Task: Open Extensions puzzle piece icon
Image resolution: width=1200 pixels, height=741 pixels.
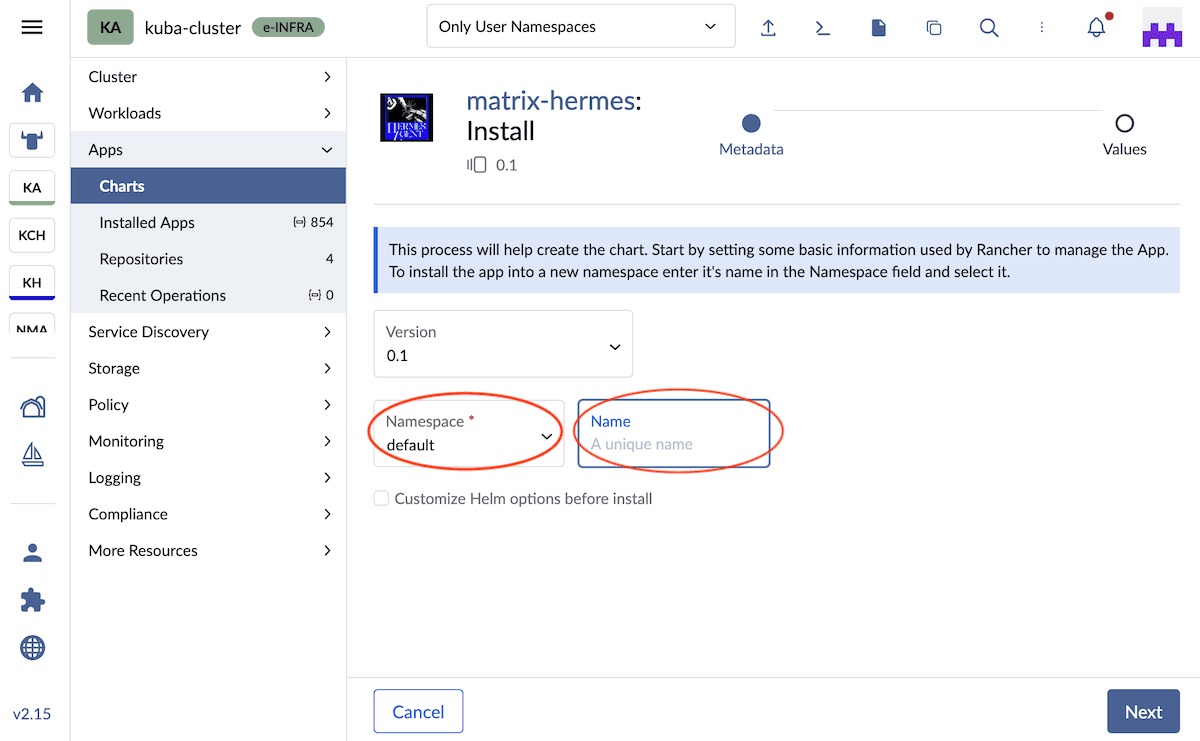Action: tap(32, 600)
